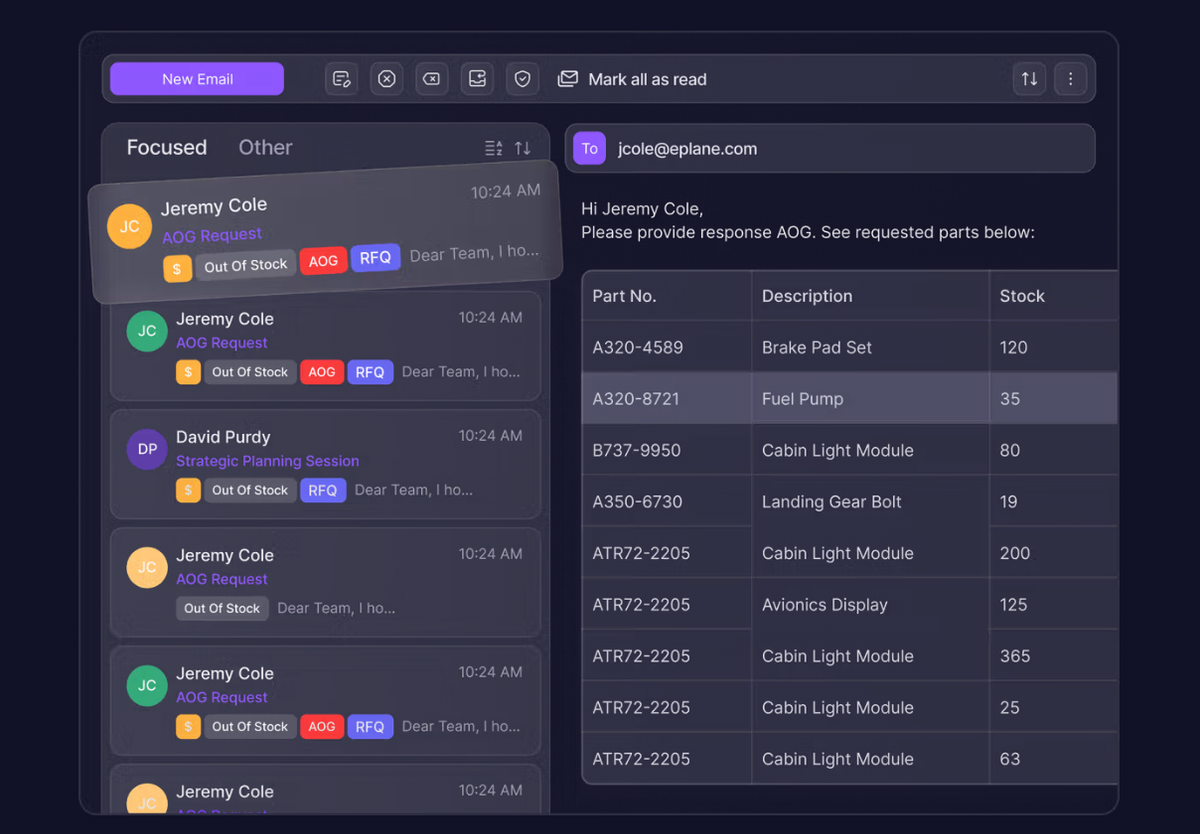Click Jeremy Cole's avatar on the dragged email card

pyautogui.click(x=129, y=226)
